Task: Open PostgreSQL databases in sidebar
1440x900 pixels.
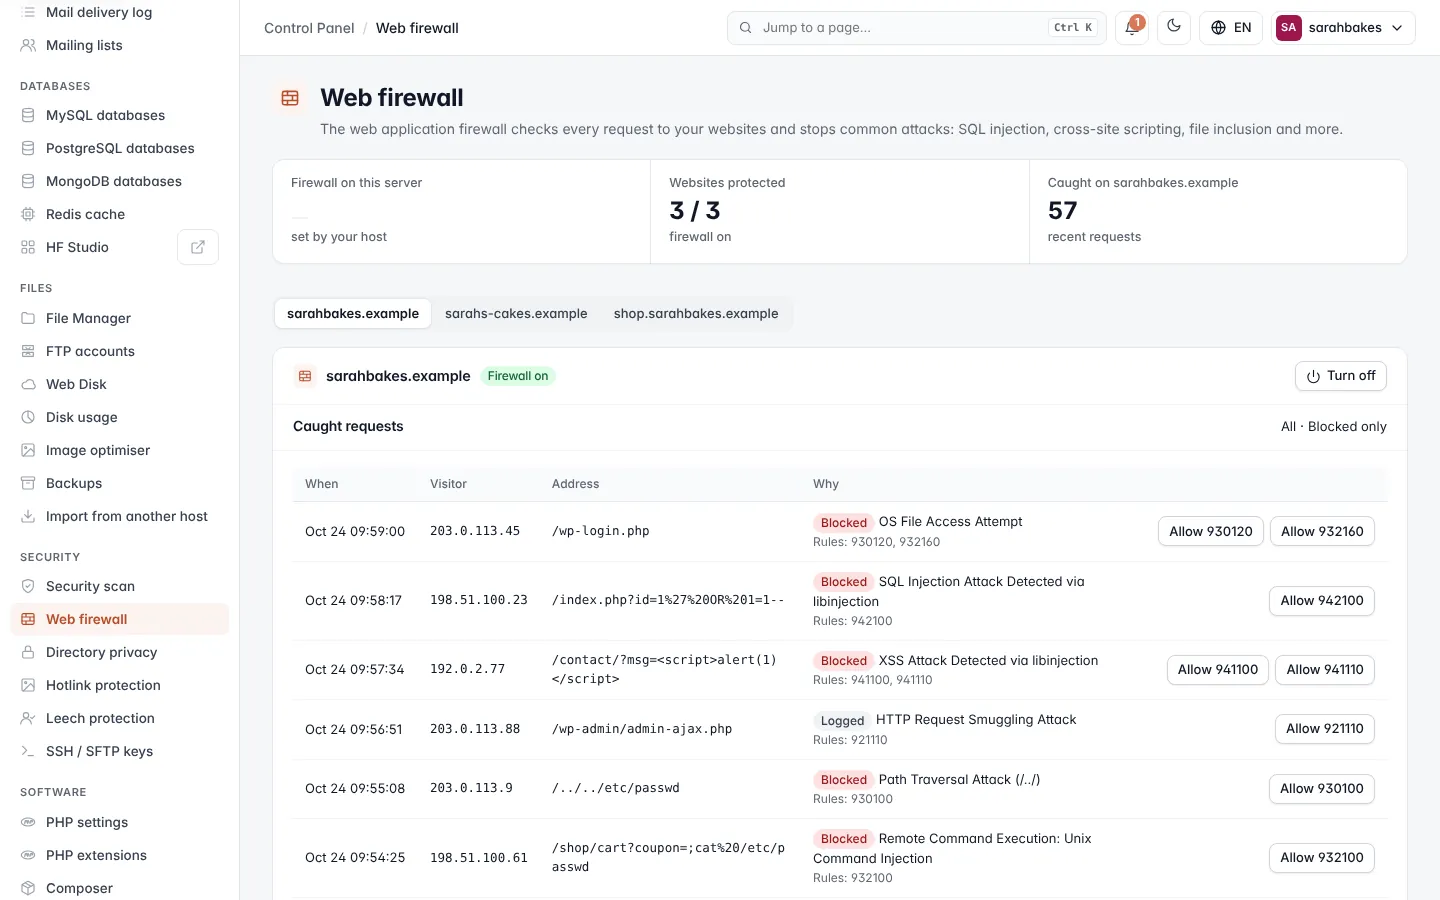Action: [120, 148]
